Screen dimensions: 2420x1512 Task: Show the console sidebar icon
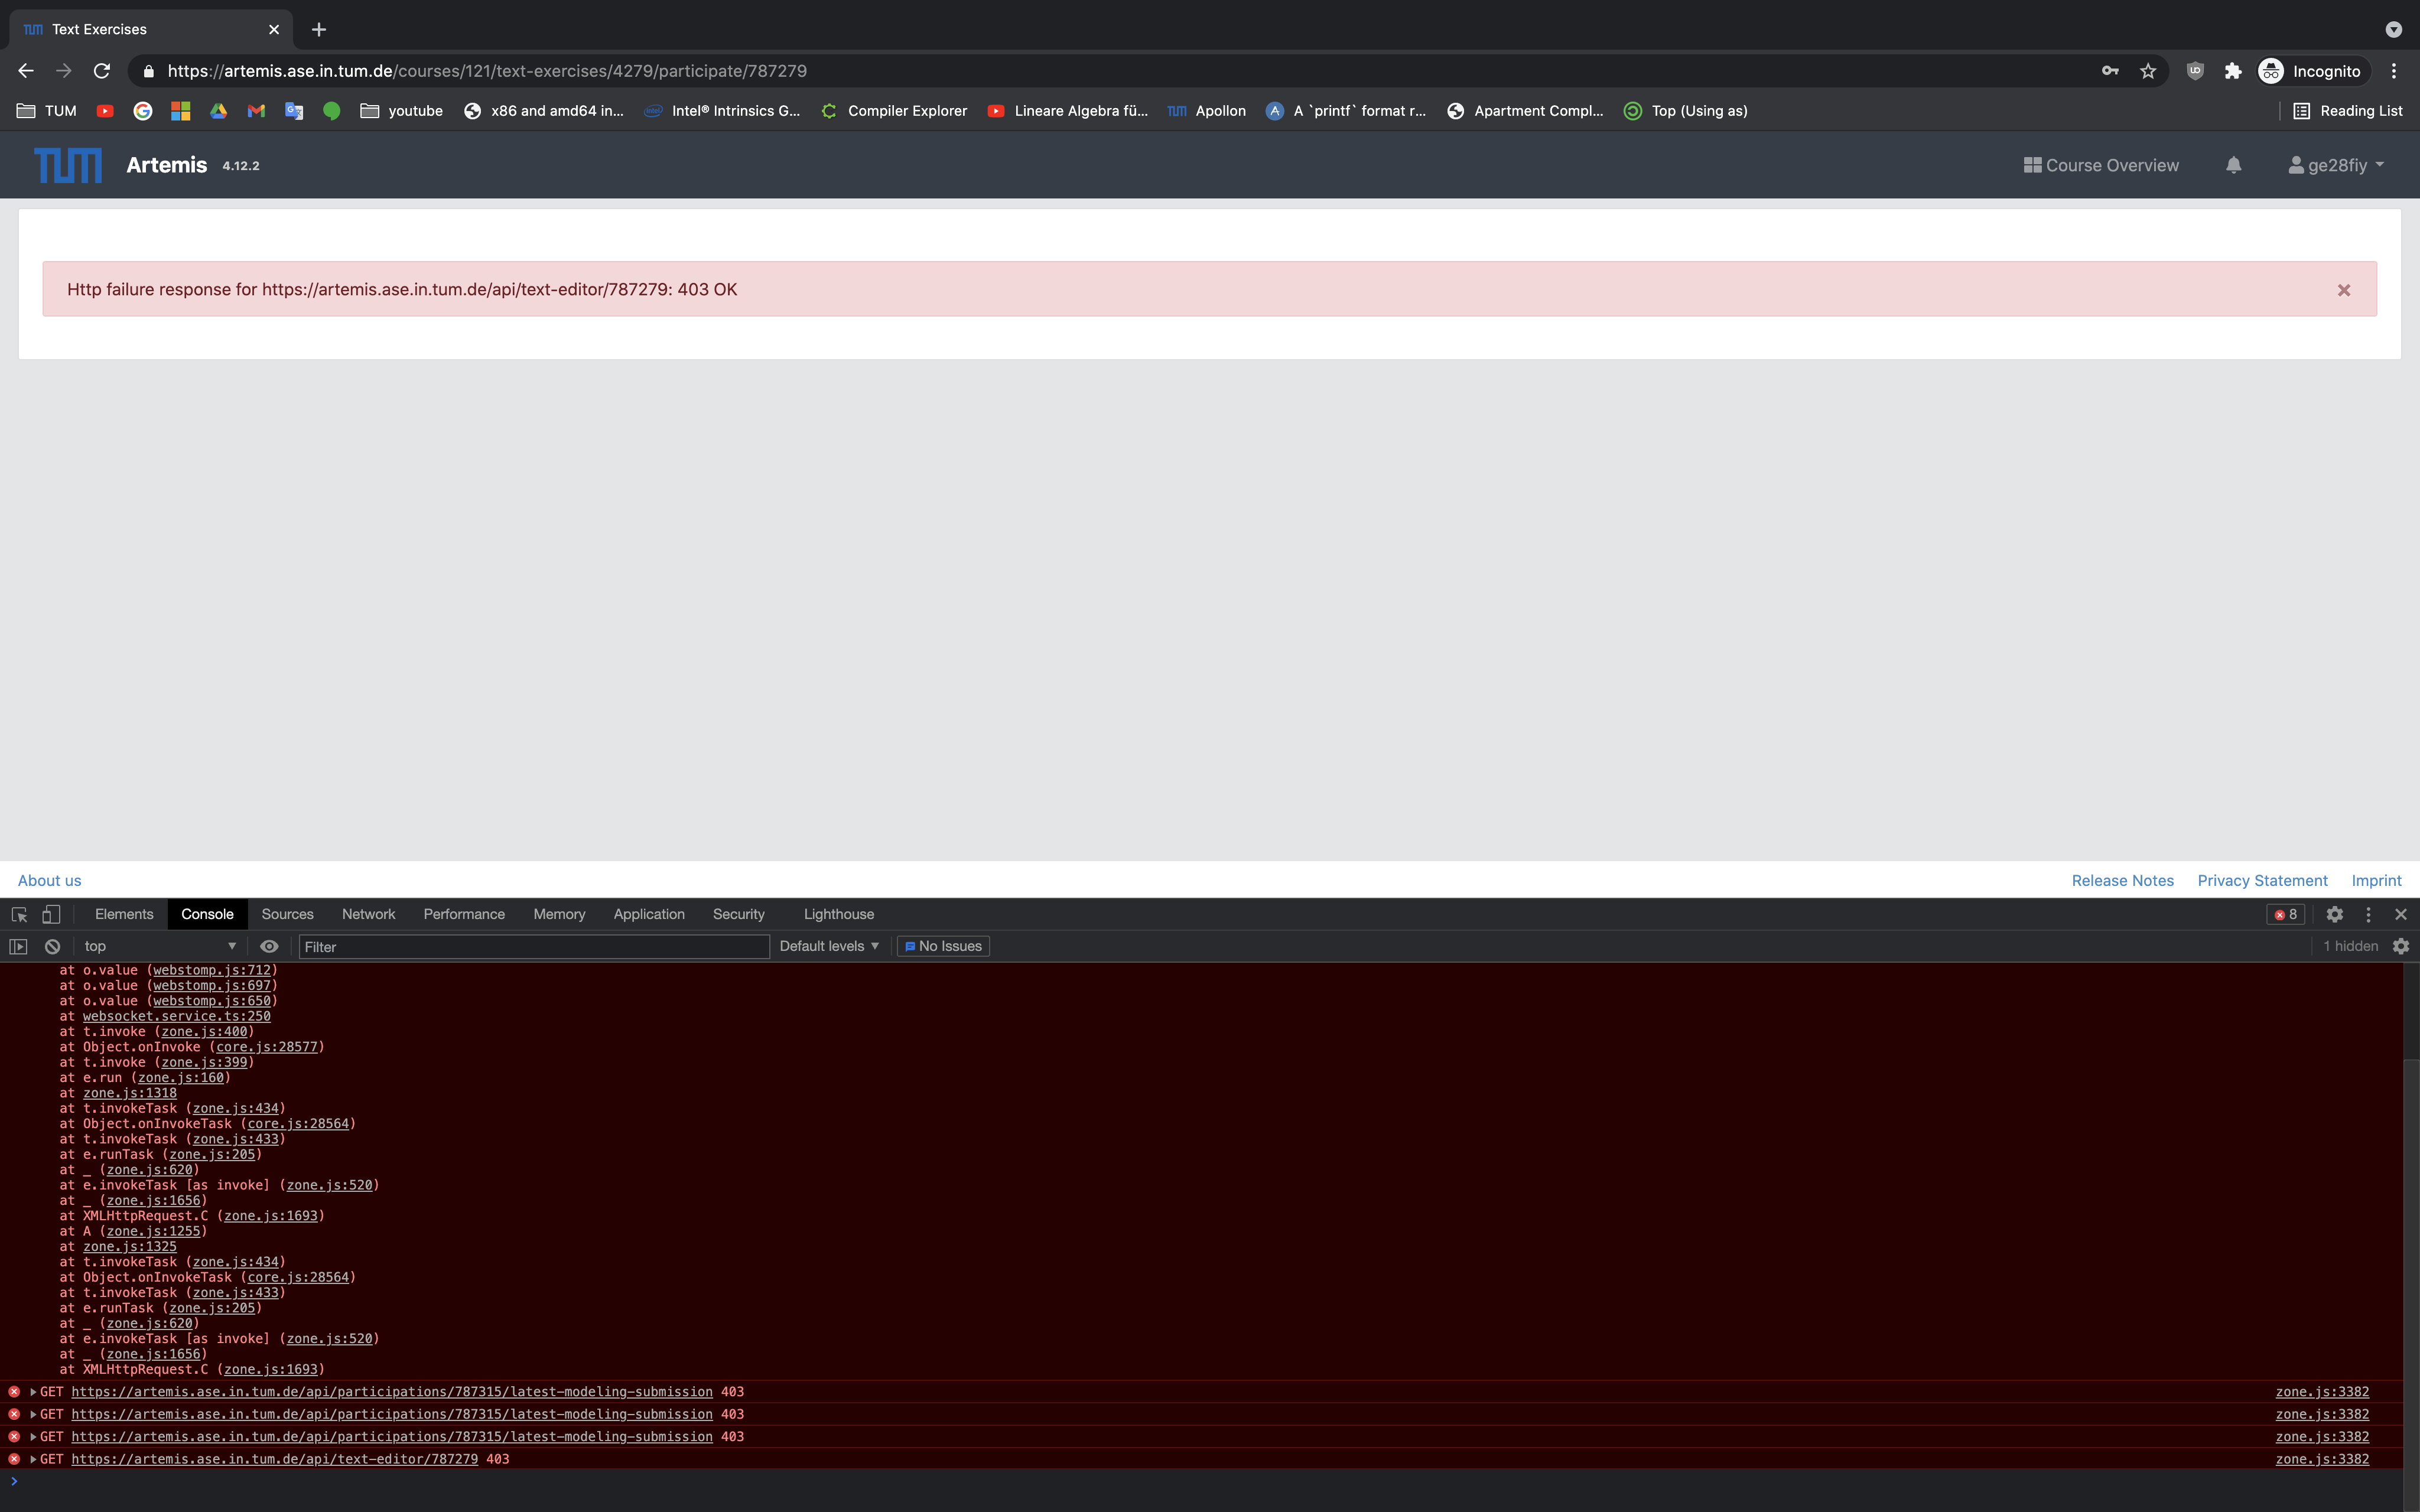coord(18,946)
